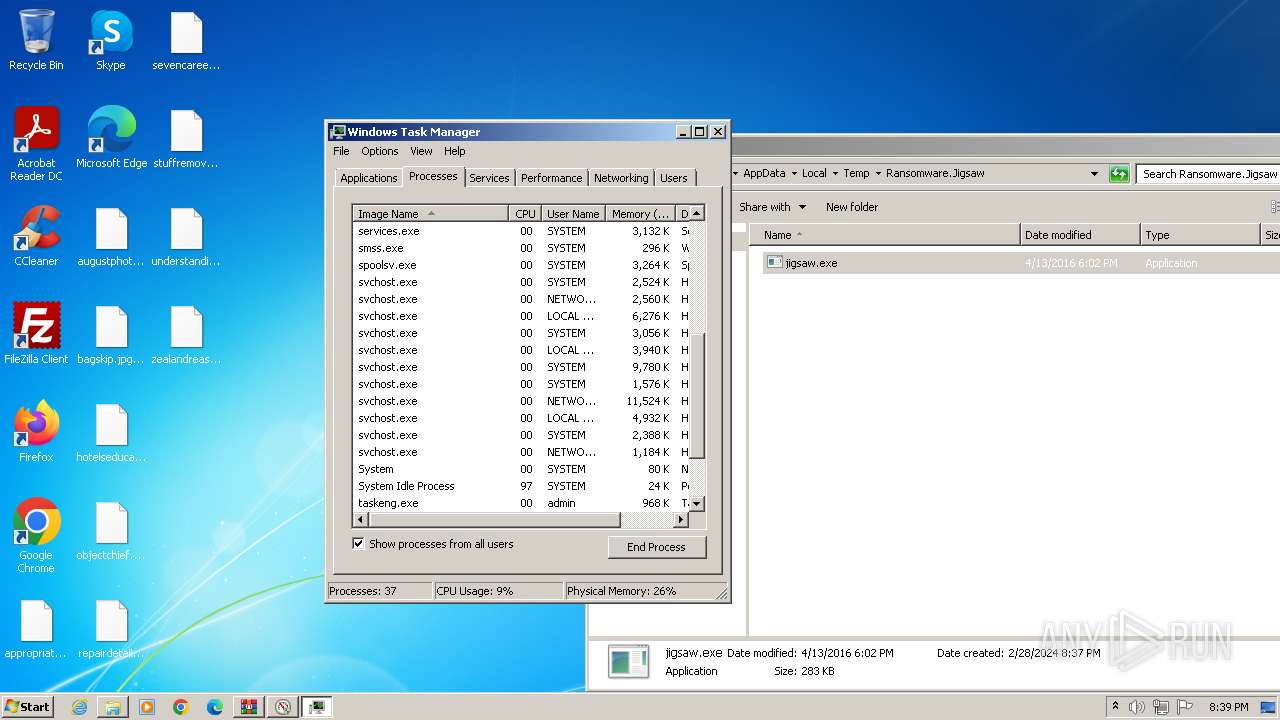Expand the Local breadcrumb arrow in Explorer
Viewport: 1280px width, 720px height.
[x=836, y=173]
